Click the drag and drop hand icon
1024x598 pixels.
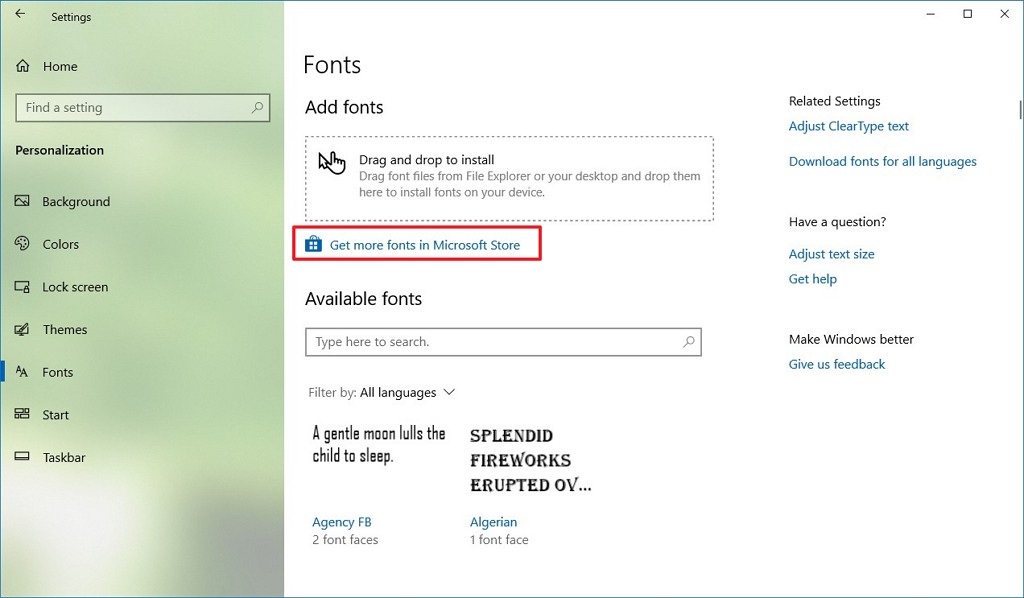pos(332,163)
